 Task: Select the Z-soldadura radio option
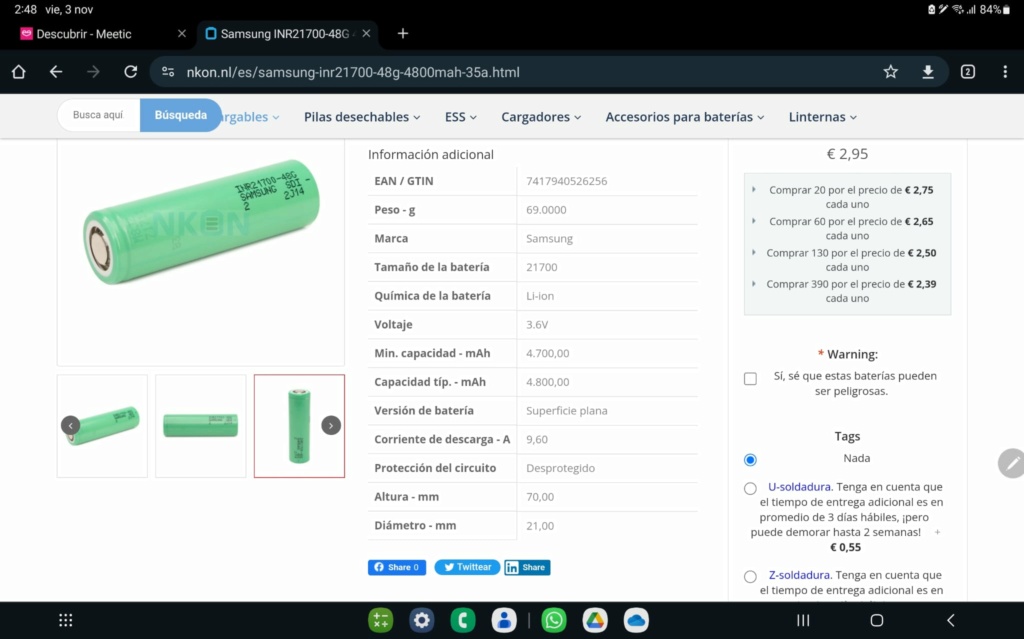pos(750,576)
